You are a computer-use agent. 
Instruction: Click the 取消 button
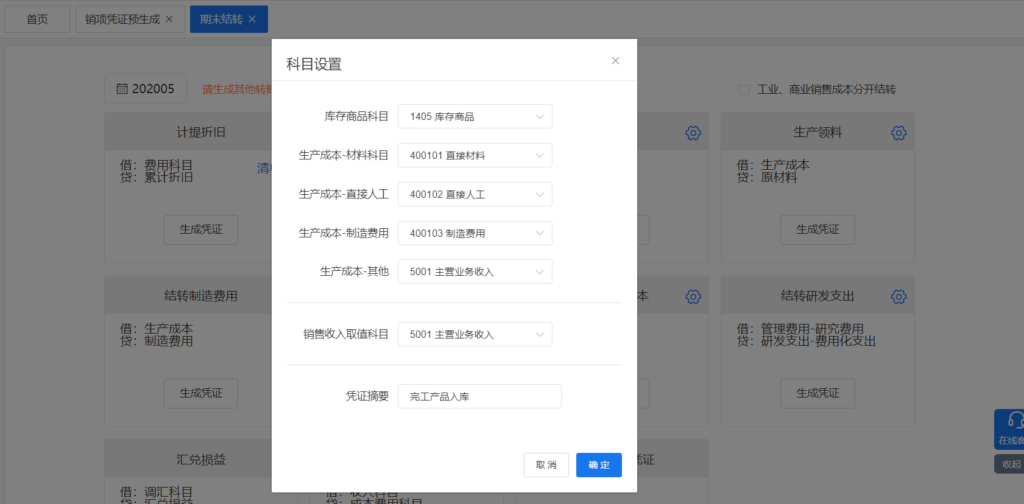546,465
